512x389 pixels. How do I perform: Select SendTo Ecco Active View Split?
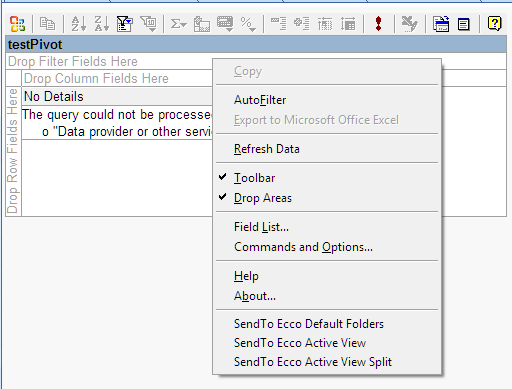[327, 362]
